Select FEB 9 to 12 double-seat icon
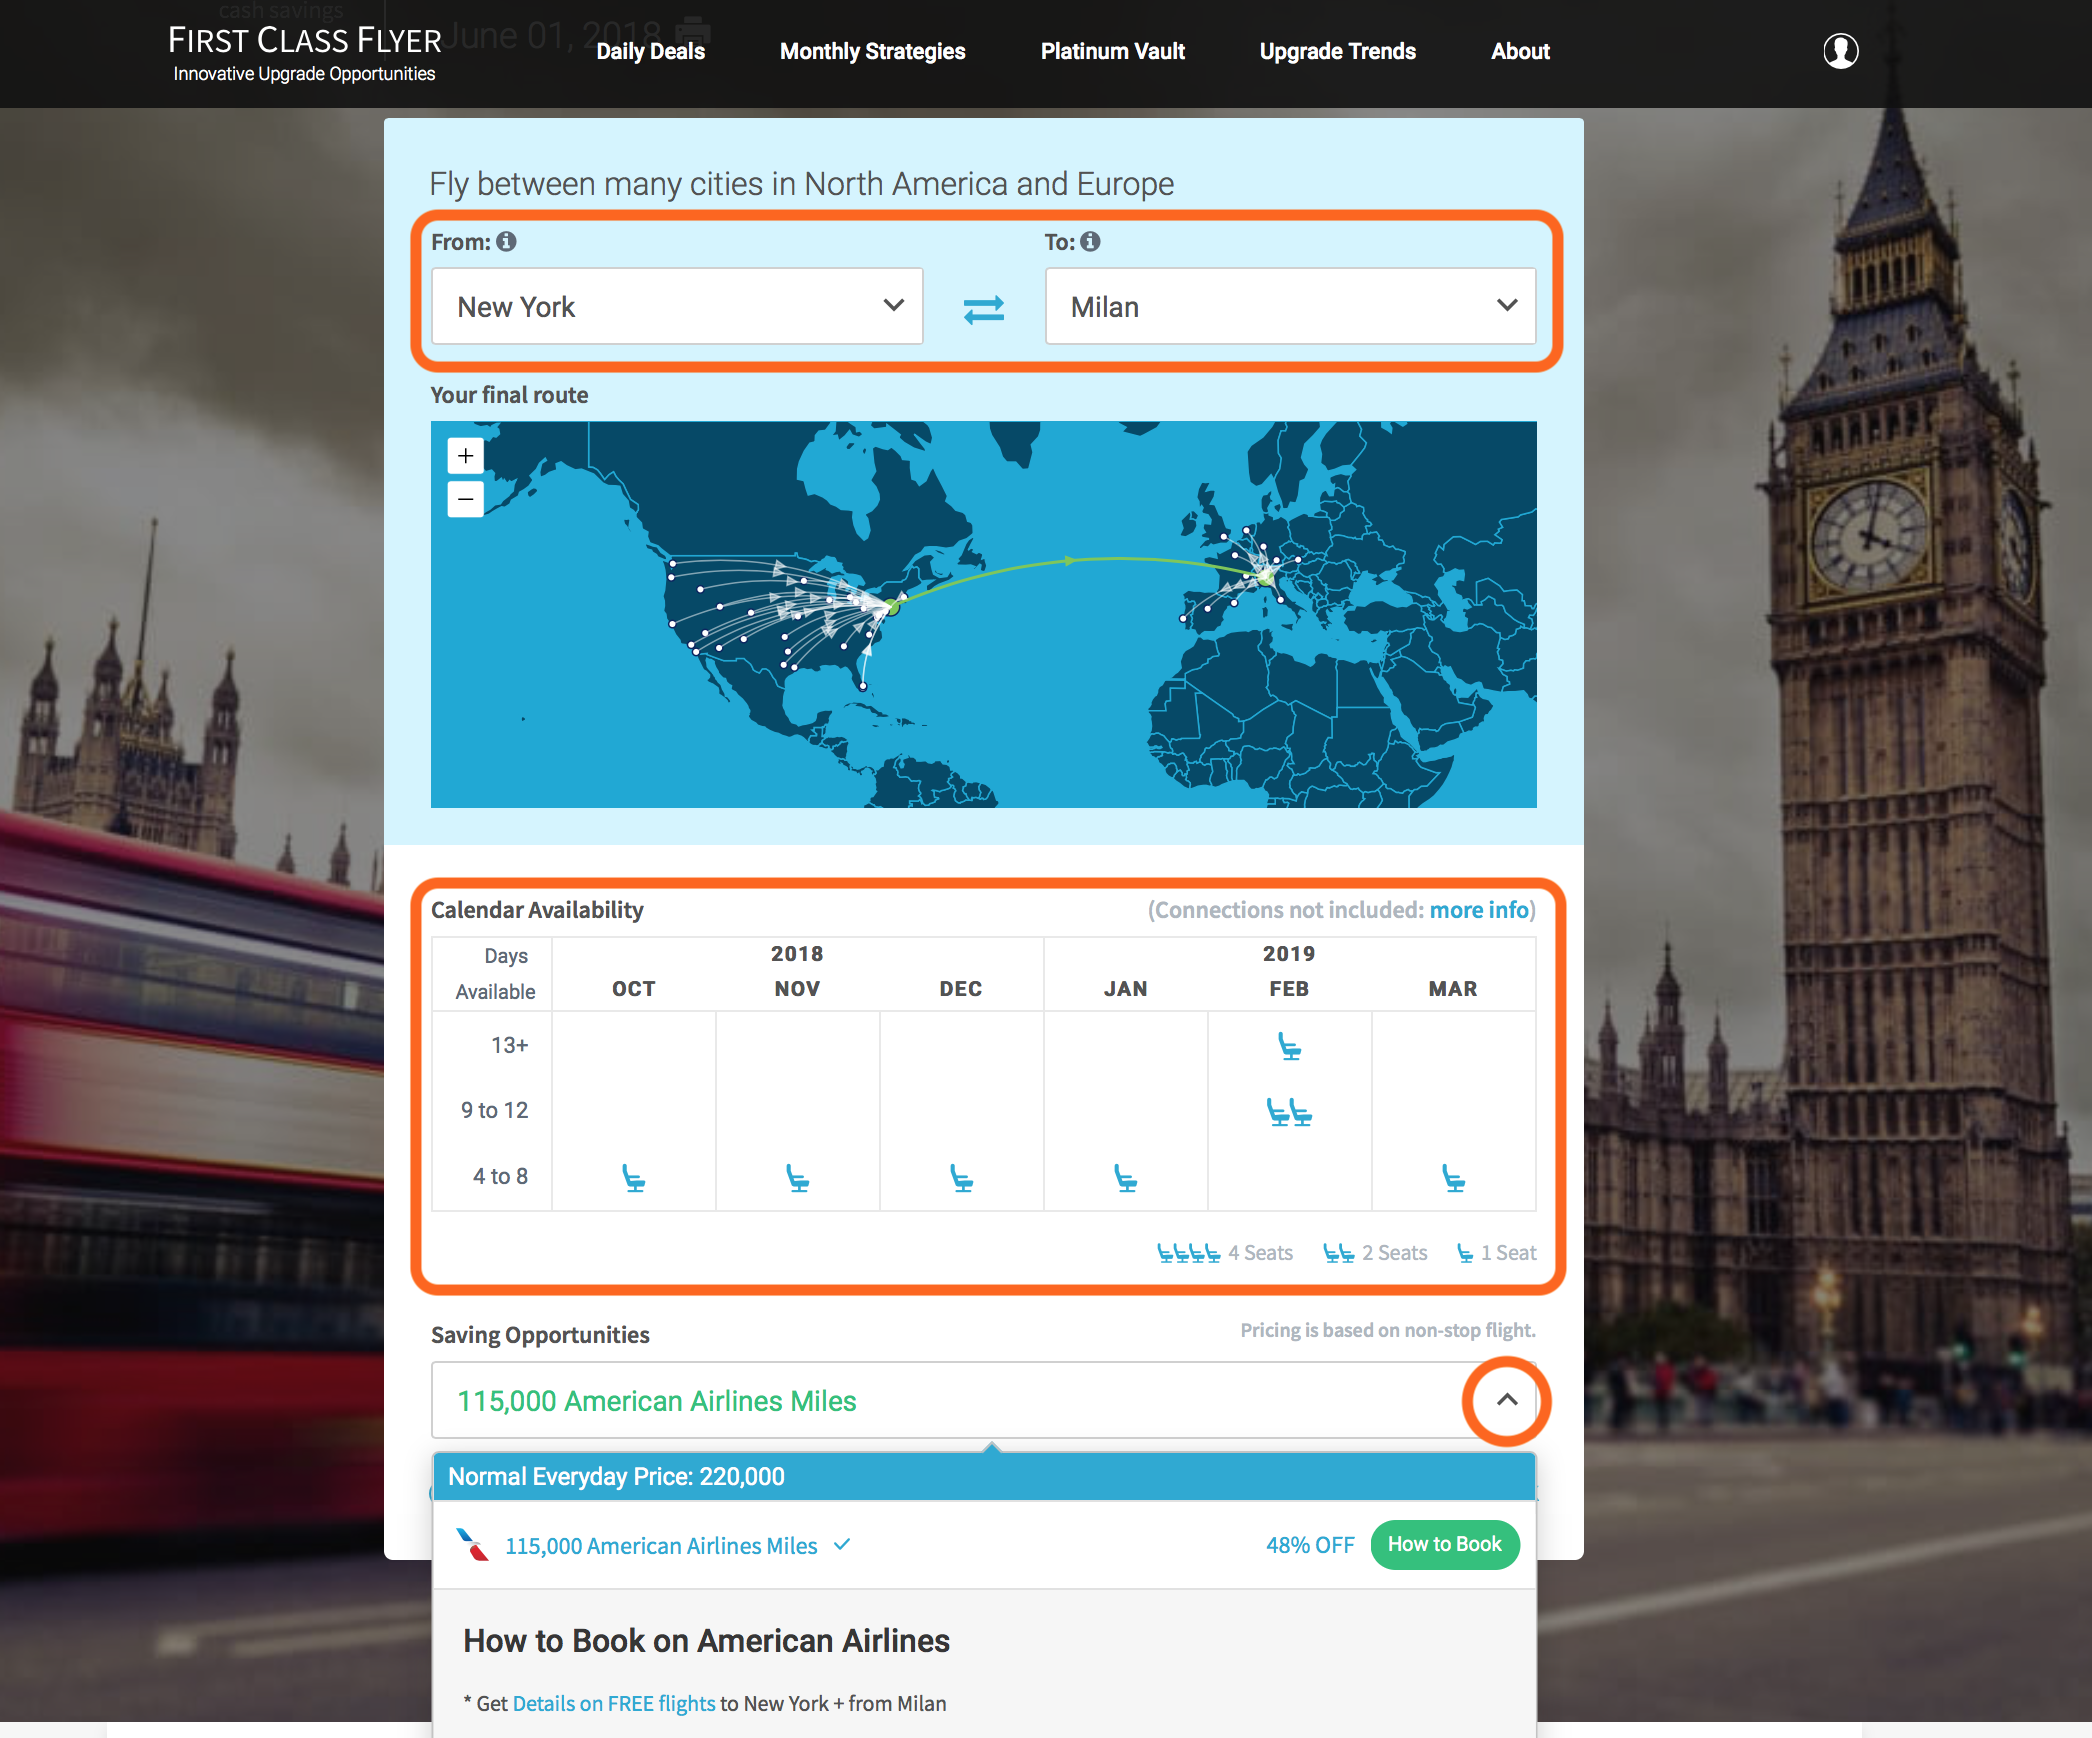The height and width of the screenshot is (1738, 2092). (1289, 1112)
